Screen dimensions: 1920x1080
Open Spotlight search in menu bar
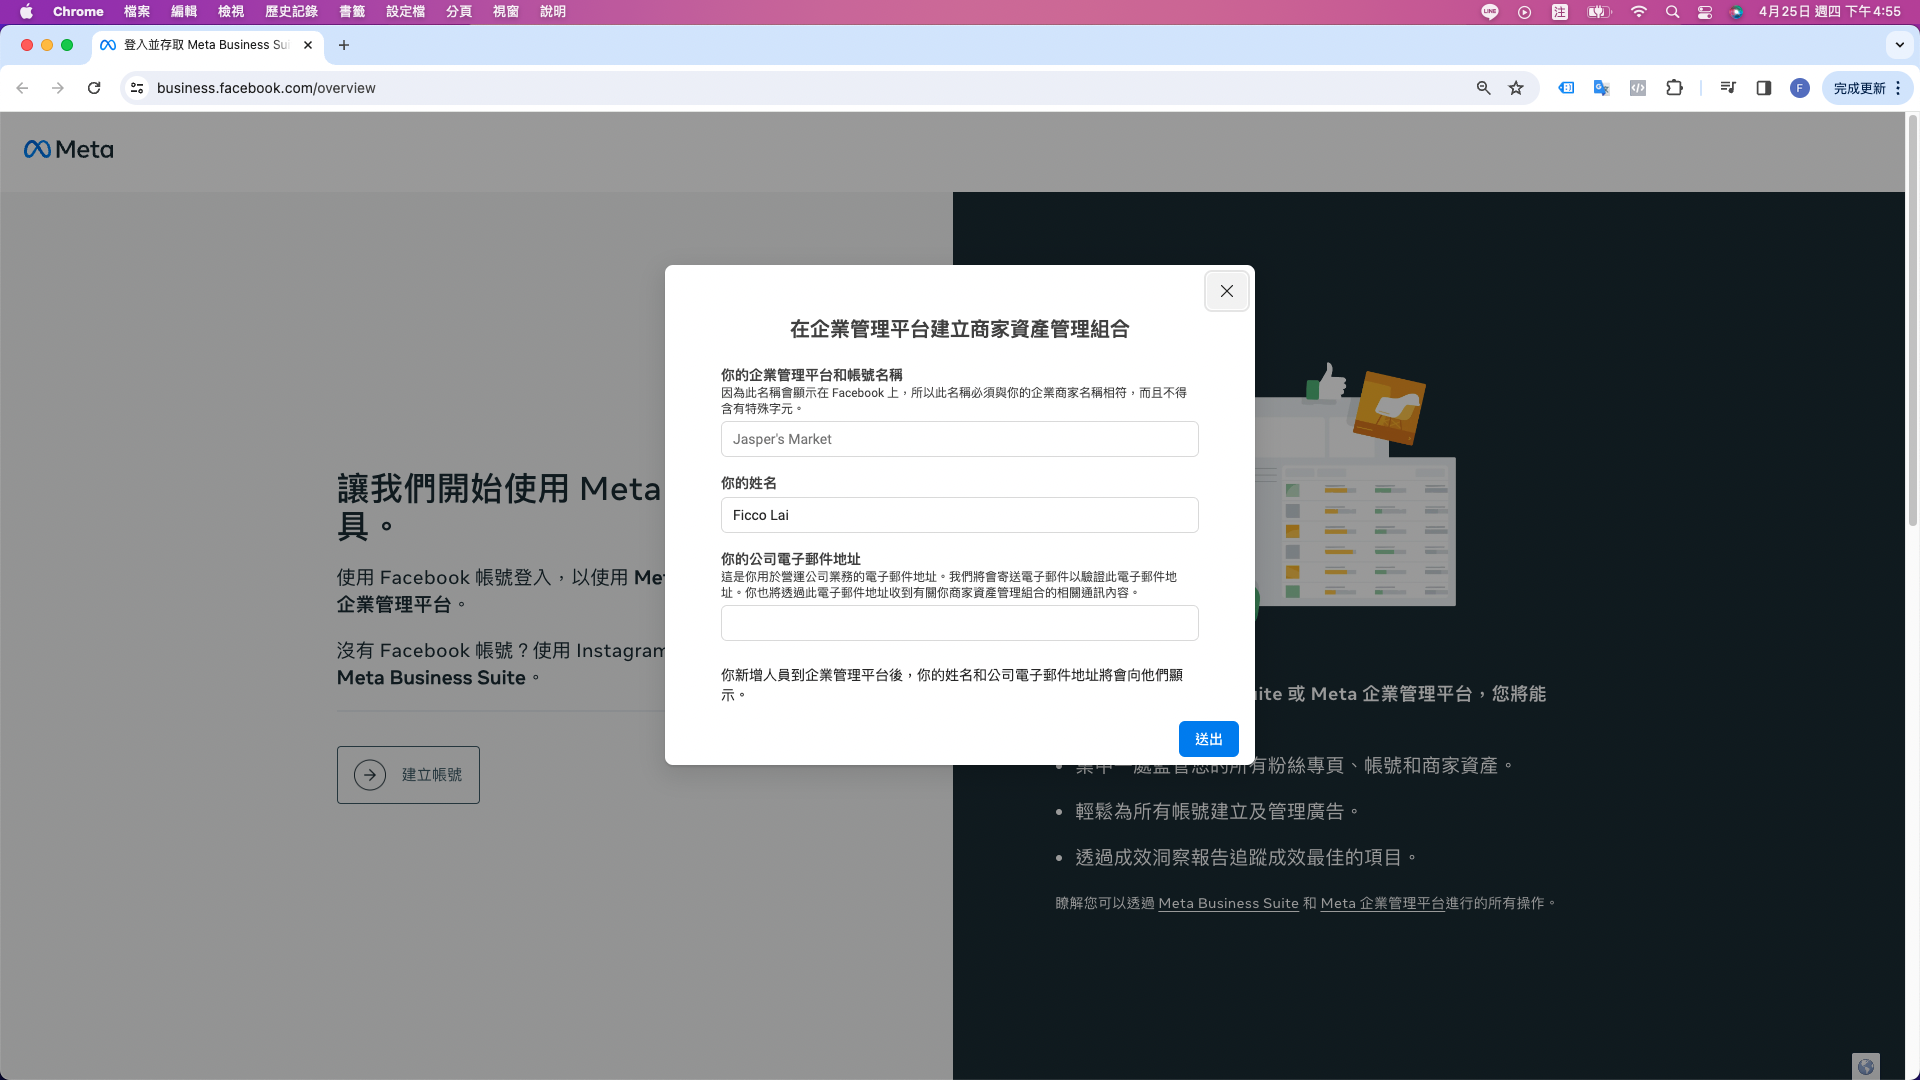point(1672,12)
